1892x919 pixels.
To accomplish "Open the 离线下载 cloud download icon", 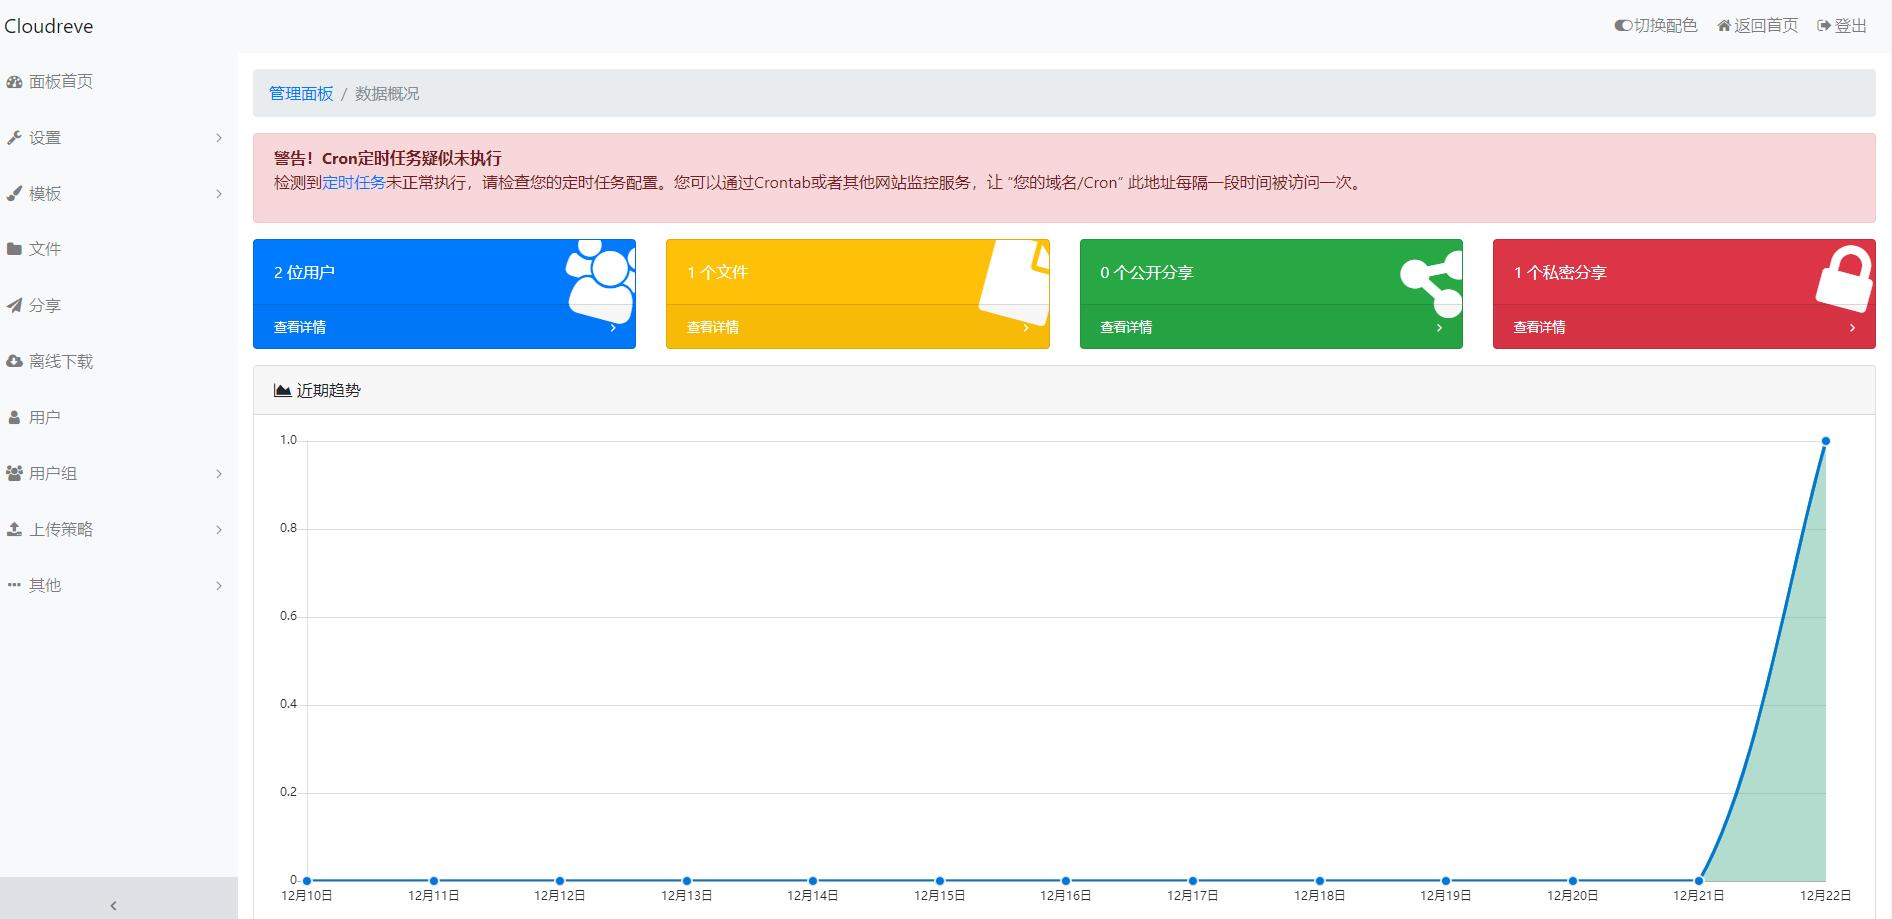I will (14, 361).
